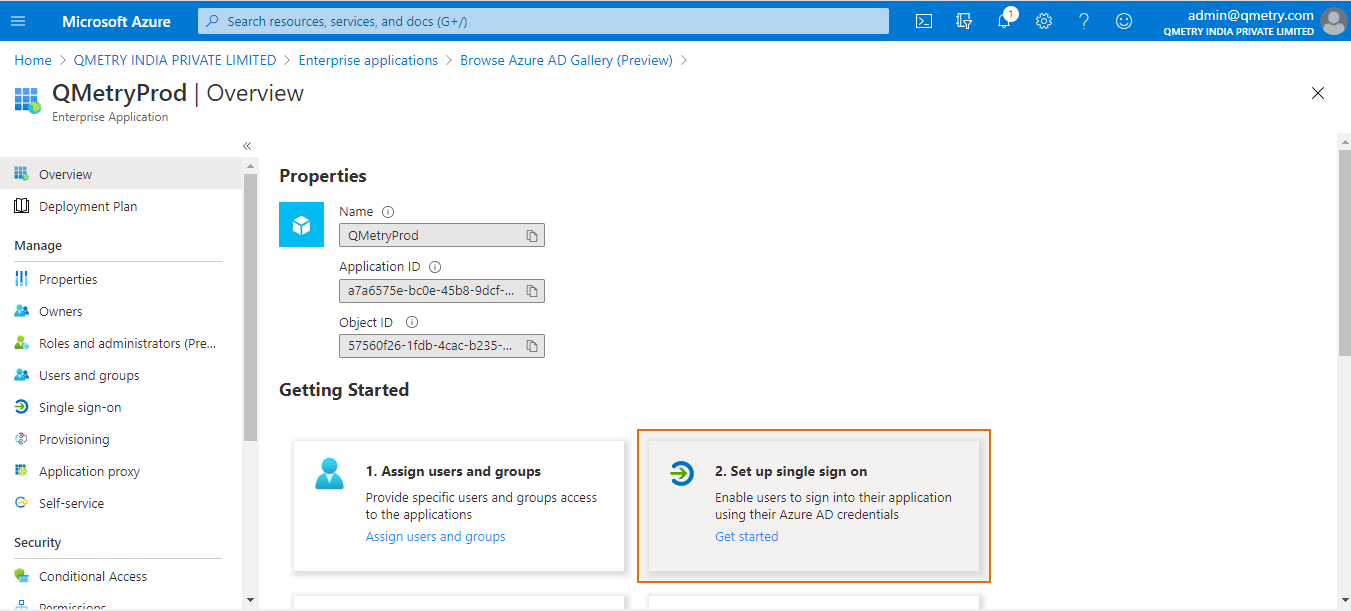The height and width of the screenshot is (611, 1351).
Task: Click Assign users and groups link
Action: tap(435, 537)
